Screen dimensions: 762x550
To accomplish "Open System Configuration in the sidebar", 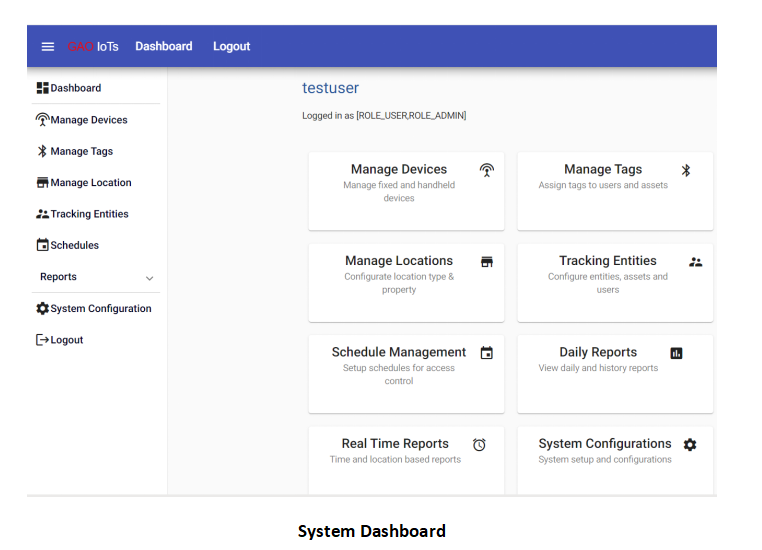I will pos(100,309).
